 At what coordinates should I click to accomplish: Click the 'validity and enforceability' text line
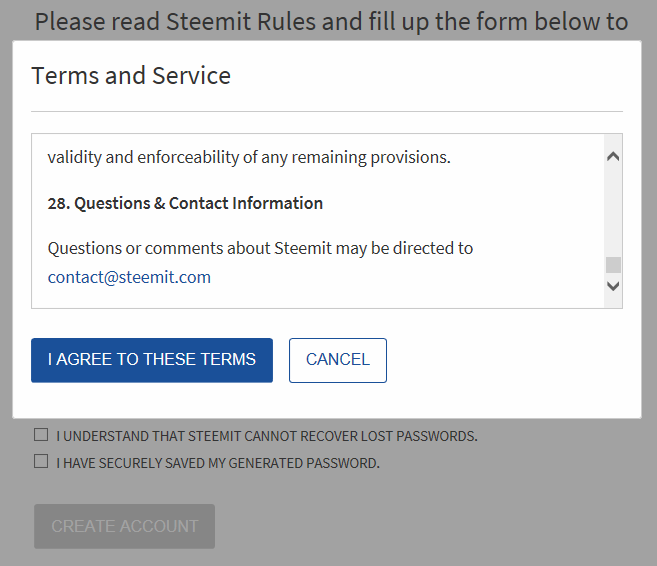pos(249,157)
